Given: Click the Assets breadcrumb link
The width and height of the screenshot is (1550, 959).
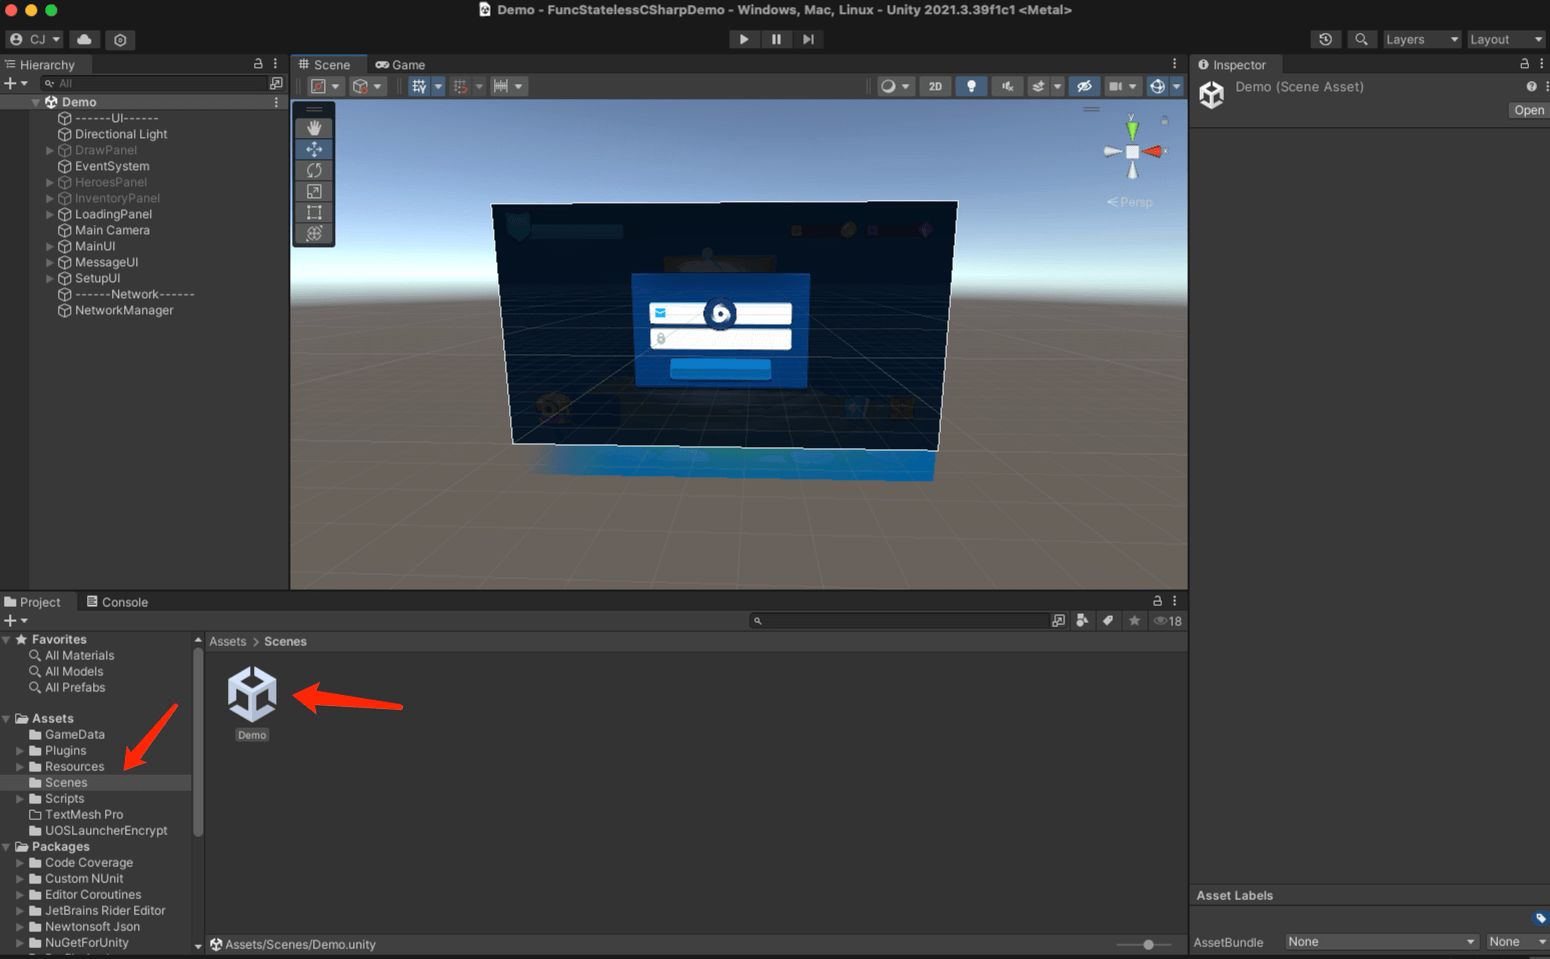Looking at the screenshot, I should click(227, 641).
